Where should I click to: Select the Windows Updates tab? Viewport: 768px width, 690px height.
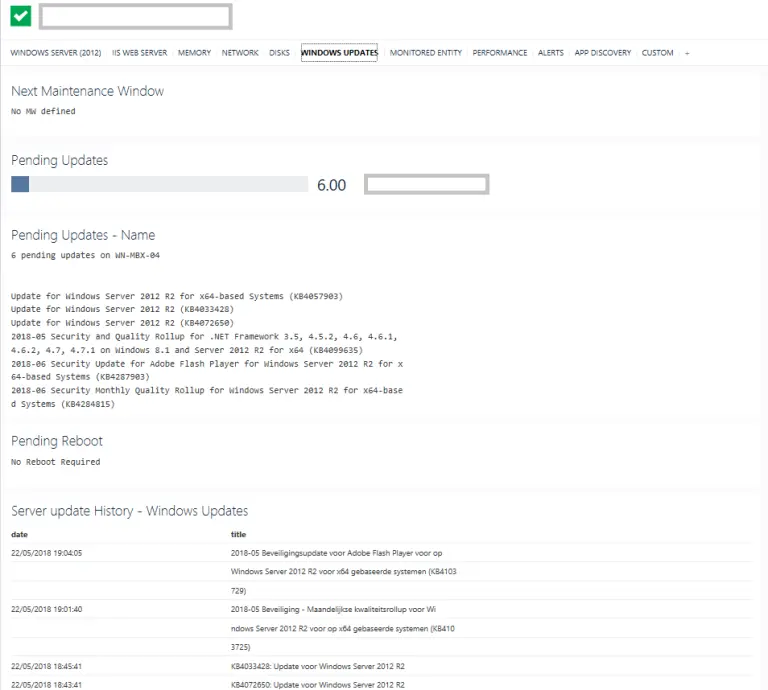pos(339,53)
